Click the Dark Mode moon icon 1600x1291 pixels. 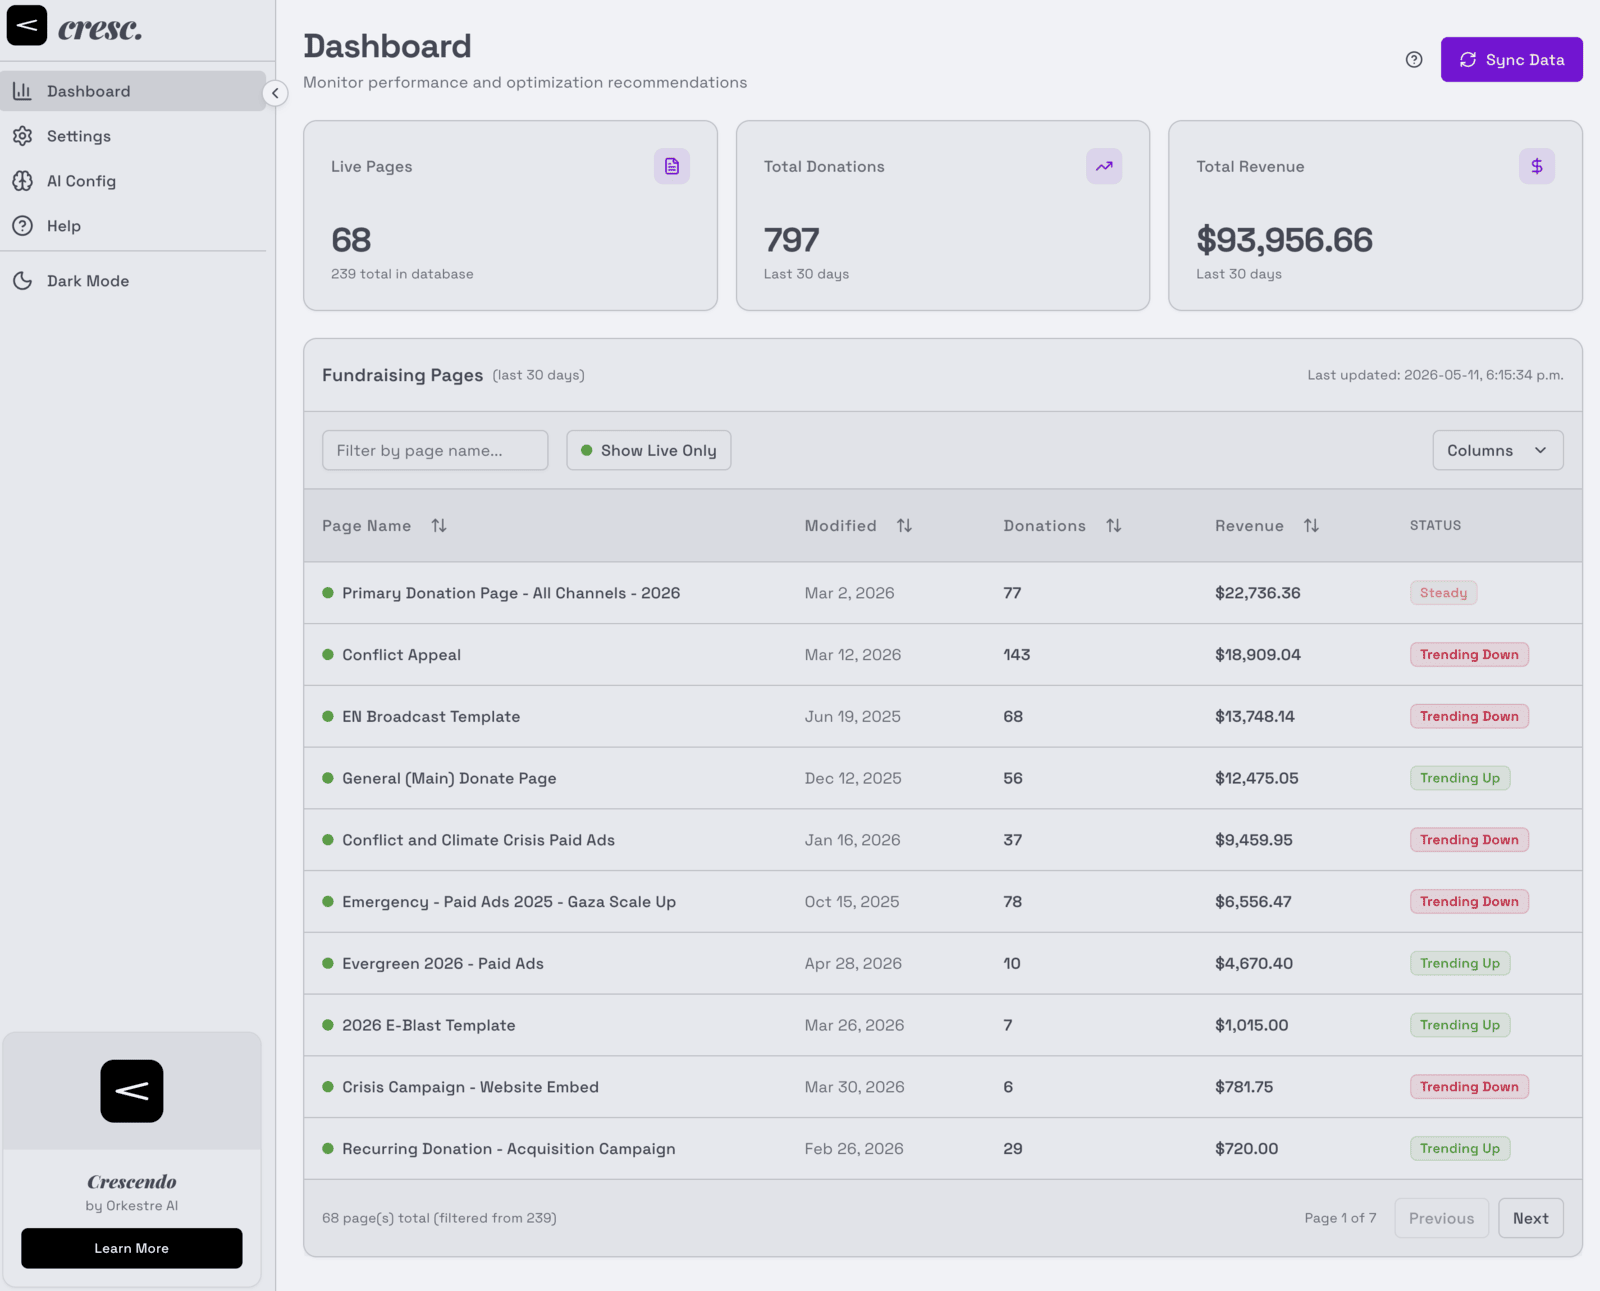click(x=22, y=281)
